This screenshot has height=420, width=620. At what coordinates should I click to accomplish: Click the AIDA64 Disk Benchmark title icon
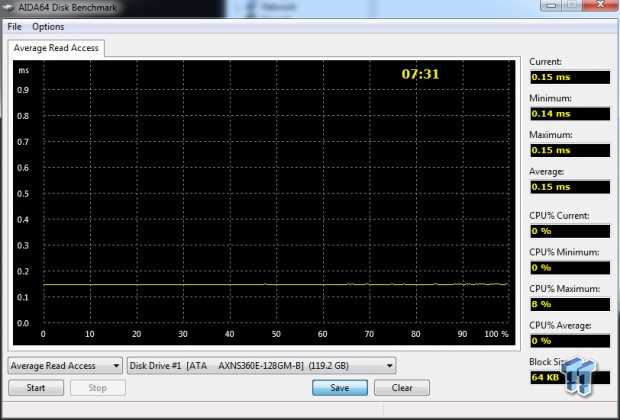pos(8,7)
